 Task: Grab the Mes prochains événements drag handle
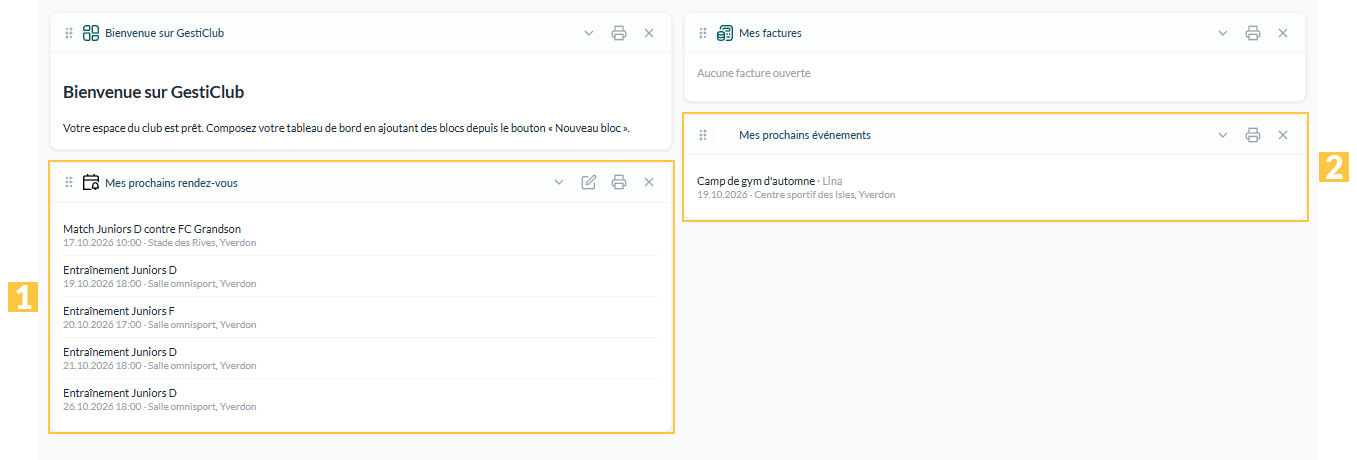point(703,135)
